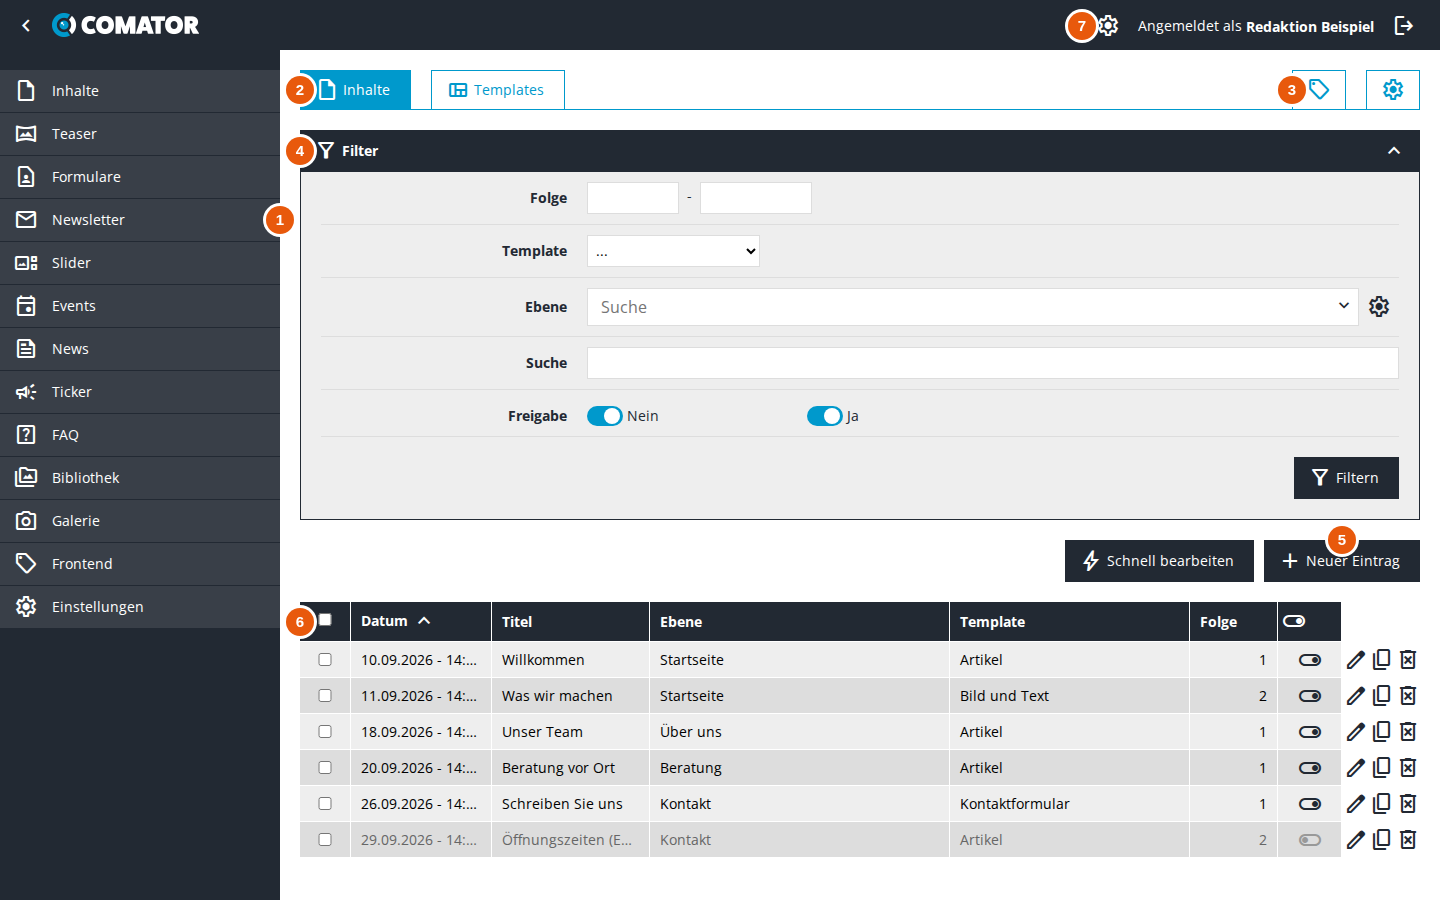Collapse the Filter panel with chevron
1440x900 pixels.
pos(1394,151)
